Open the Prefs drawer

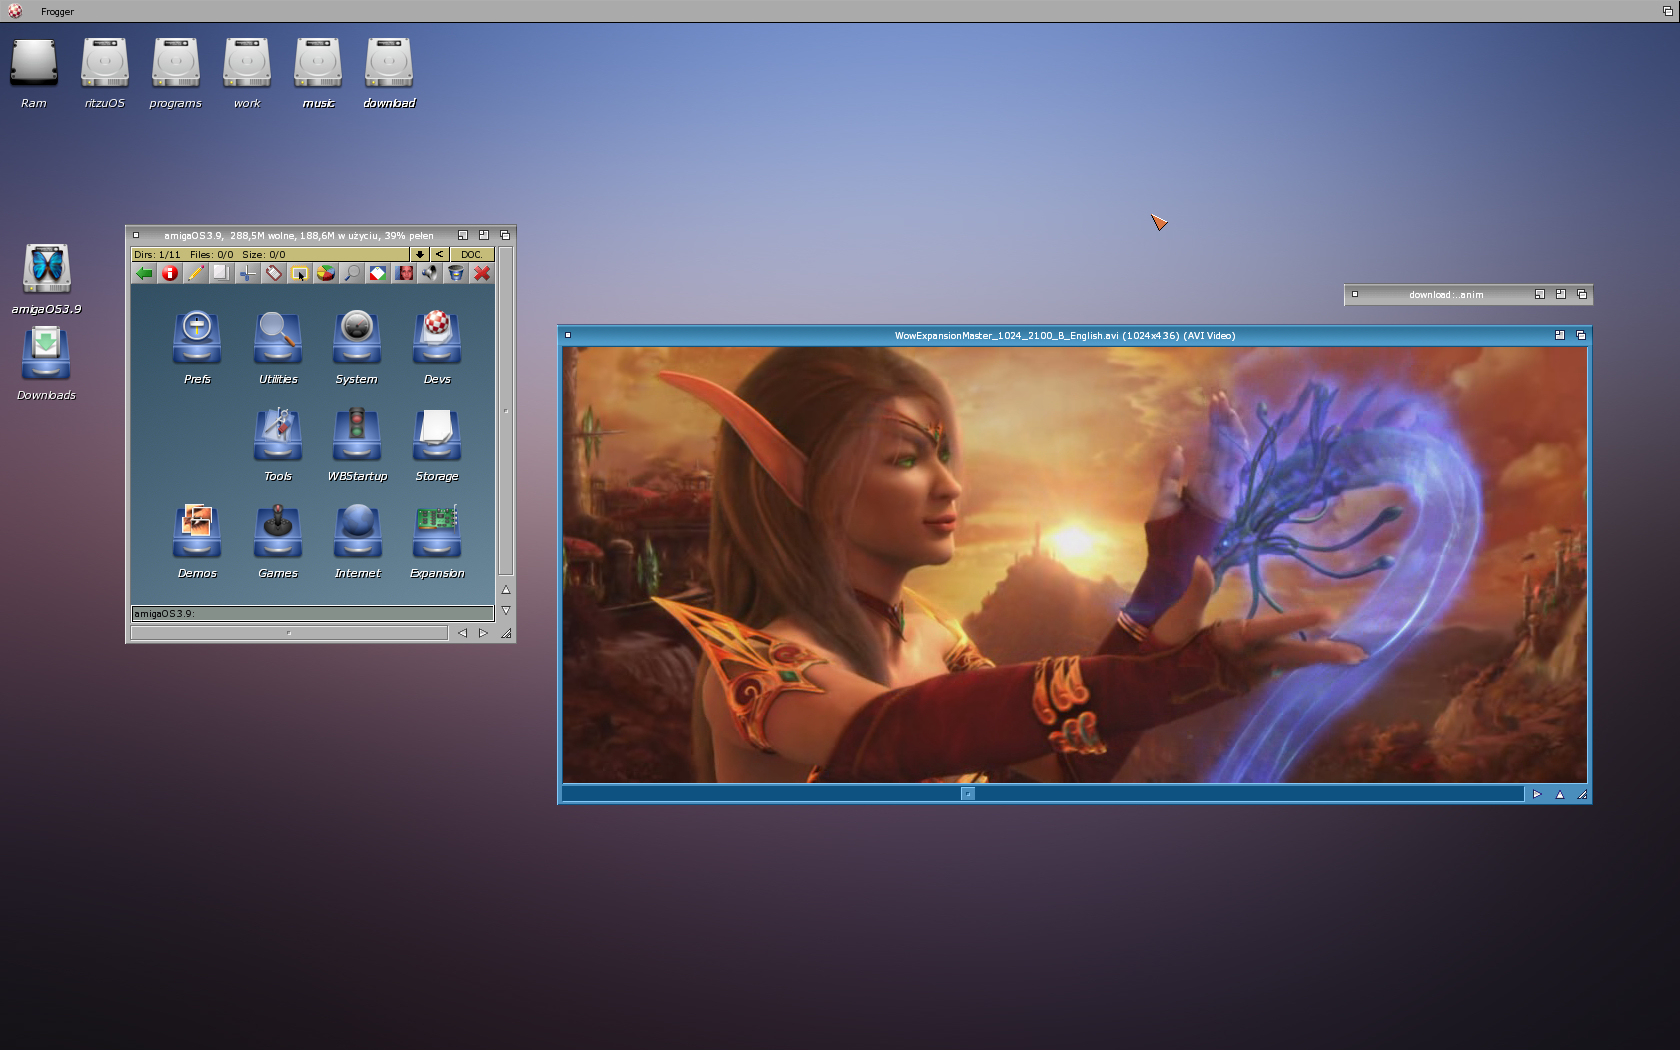197,347
